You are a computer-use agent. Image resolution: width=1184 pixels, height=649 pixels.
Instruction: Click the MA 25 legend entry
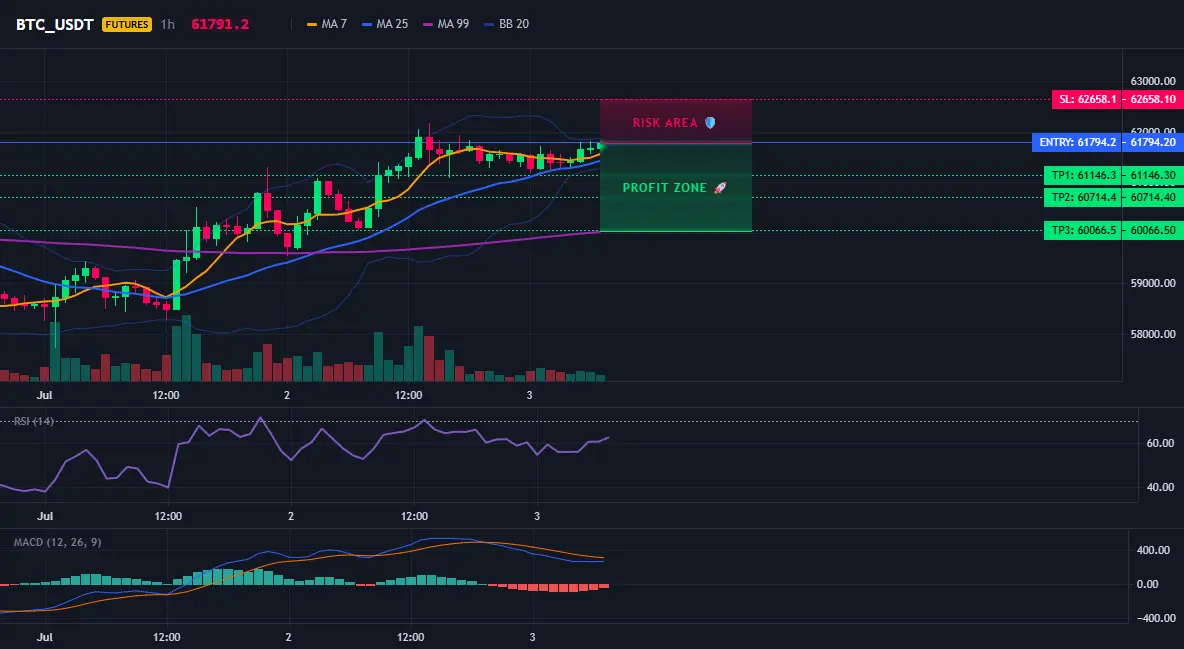[385, 24]
